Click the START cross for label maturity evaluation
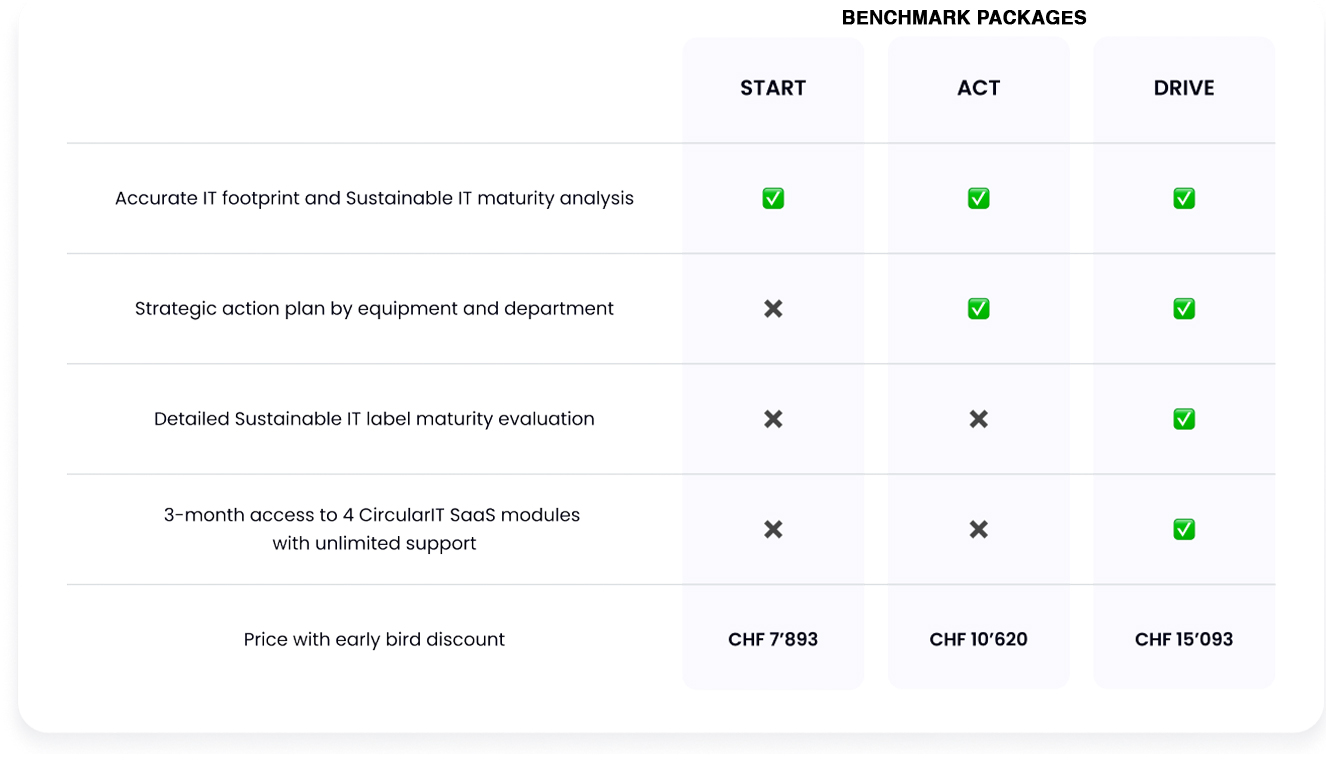Screen dimensions: 1326x767 (x=773, y=419)
